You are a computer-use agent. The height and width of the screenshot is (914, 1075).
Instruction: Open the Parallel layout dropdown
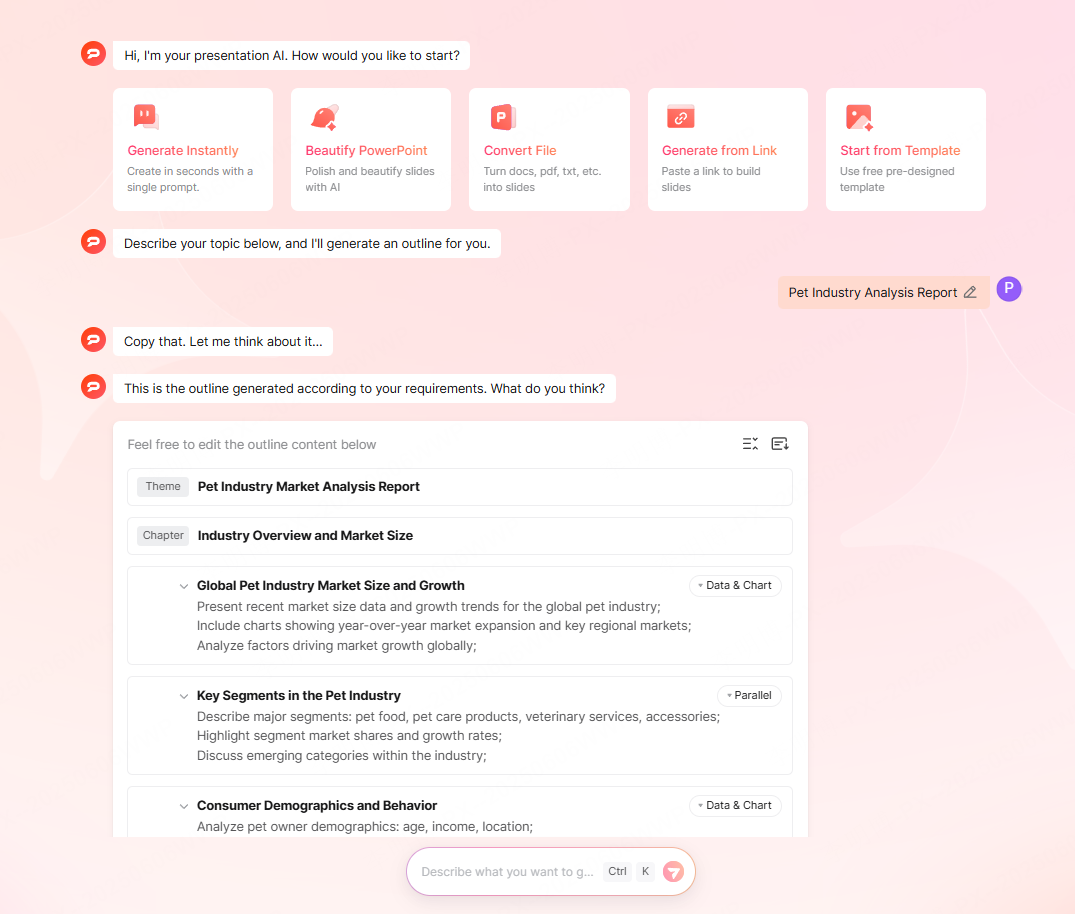coord(749,696)
